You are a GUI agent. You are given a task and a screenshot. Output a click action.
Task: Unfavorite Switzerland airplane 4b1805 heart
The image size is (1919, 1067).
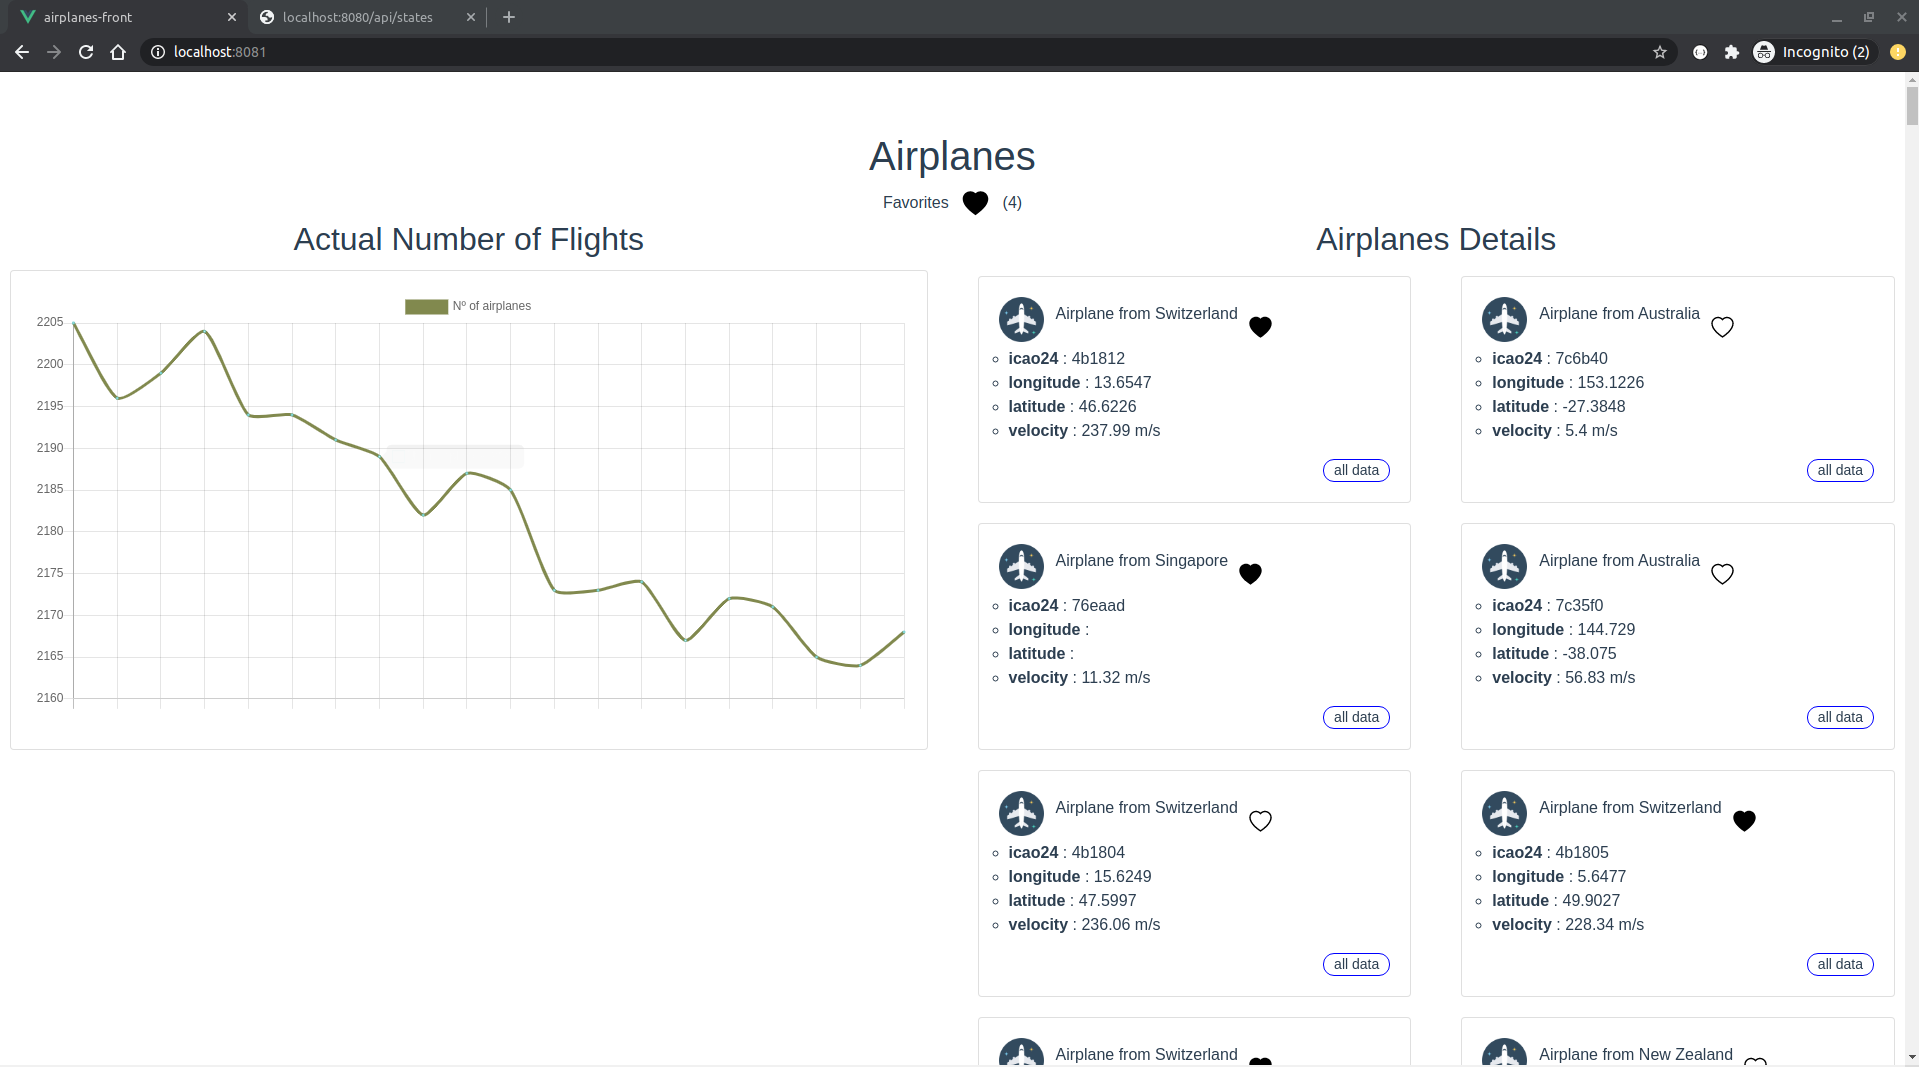tap(1744, 821)
